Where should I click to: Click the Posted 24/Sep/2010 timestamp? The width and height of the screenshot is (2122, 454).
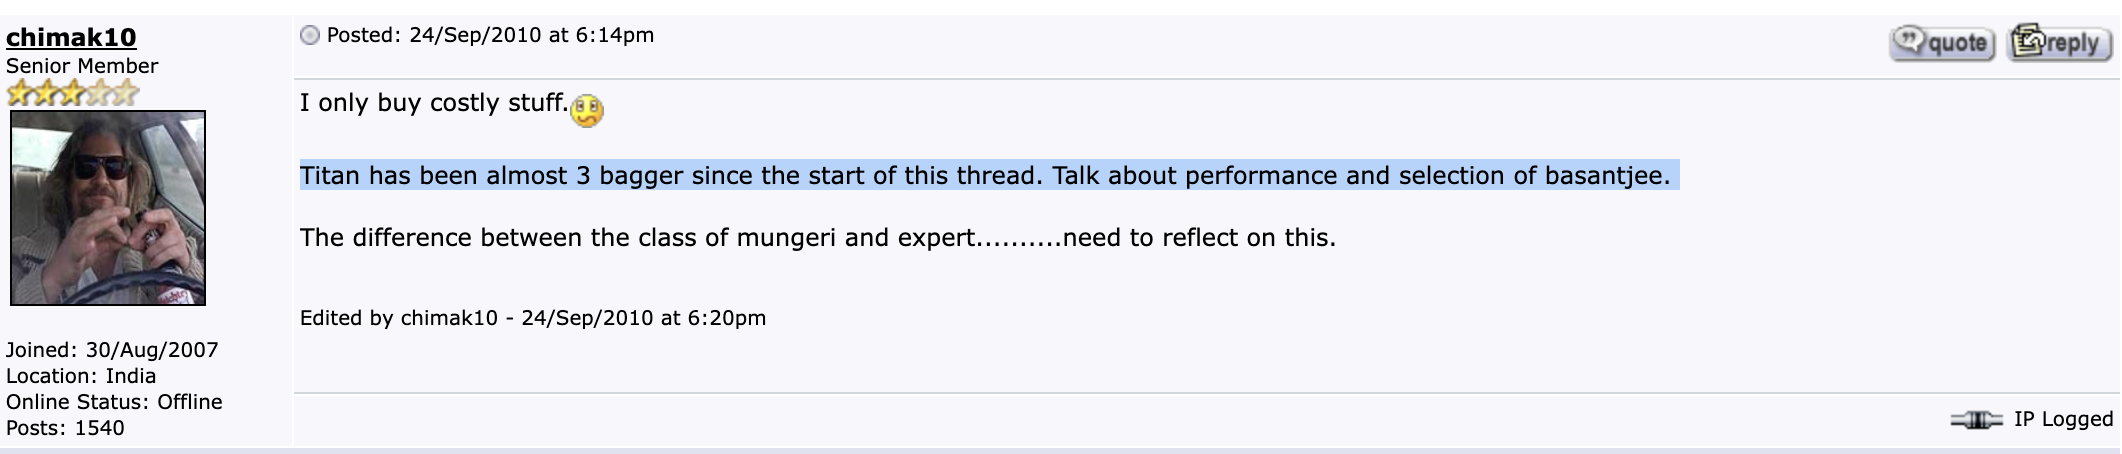coord(490,35)
